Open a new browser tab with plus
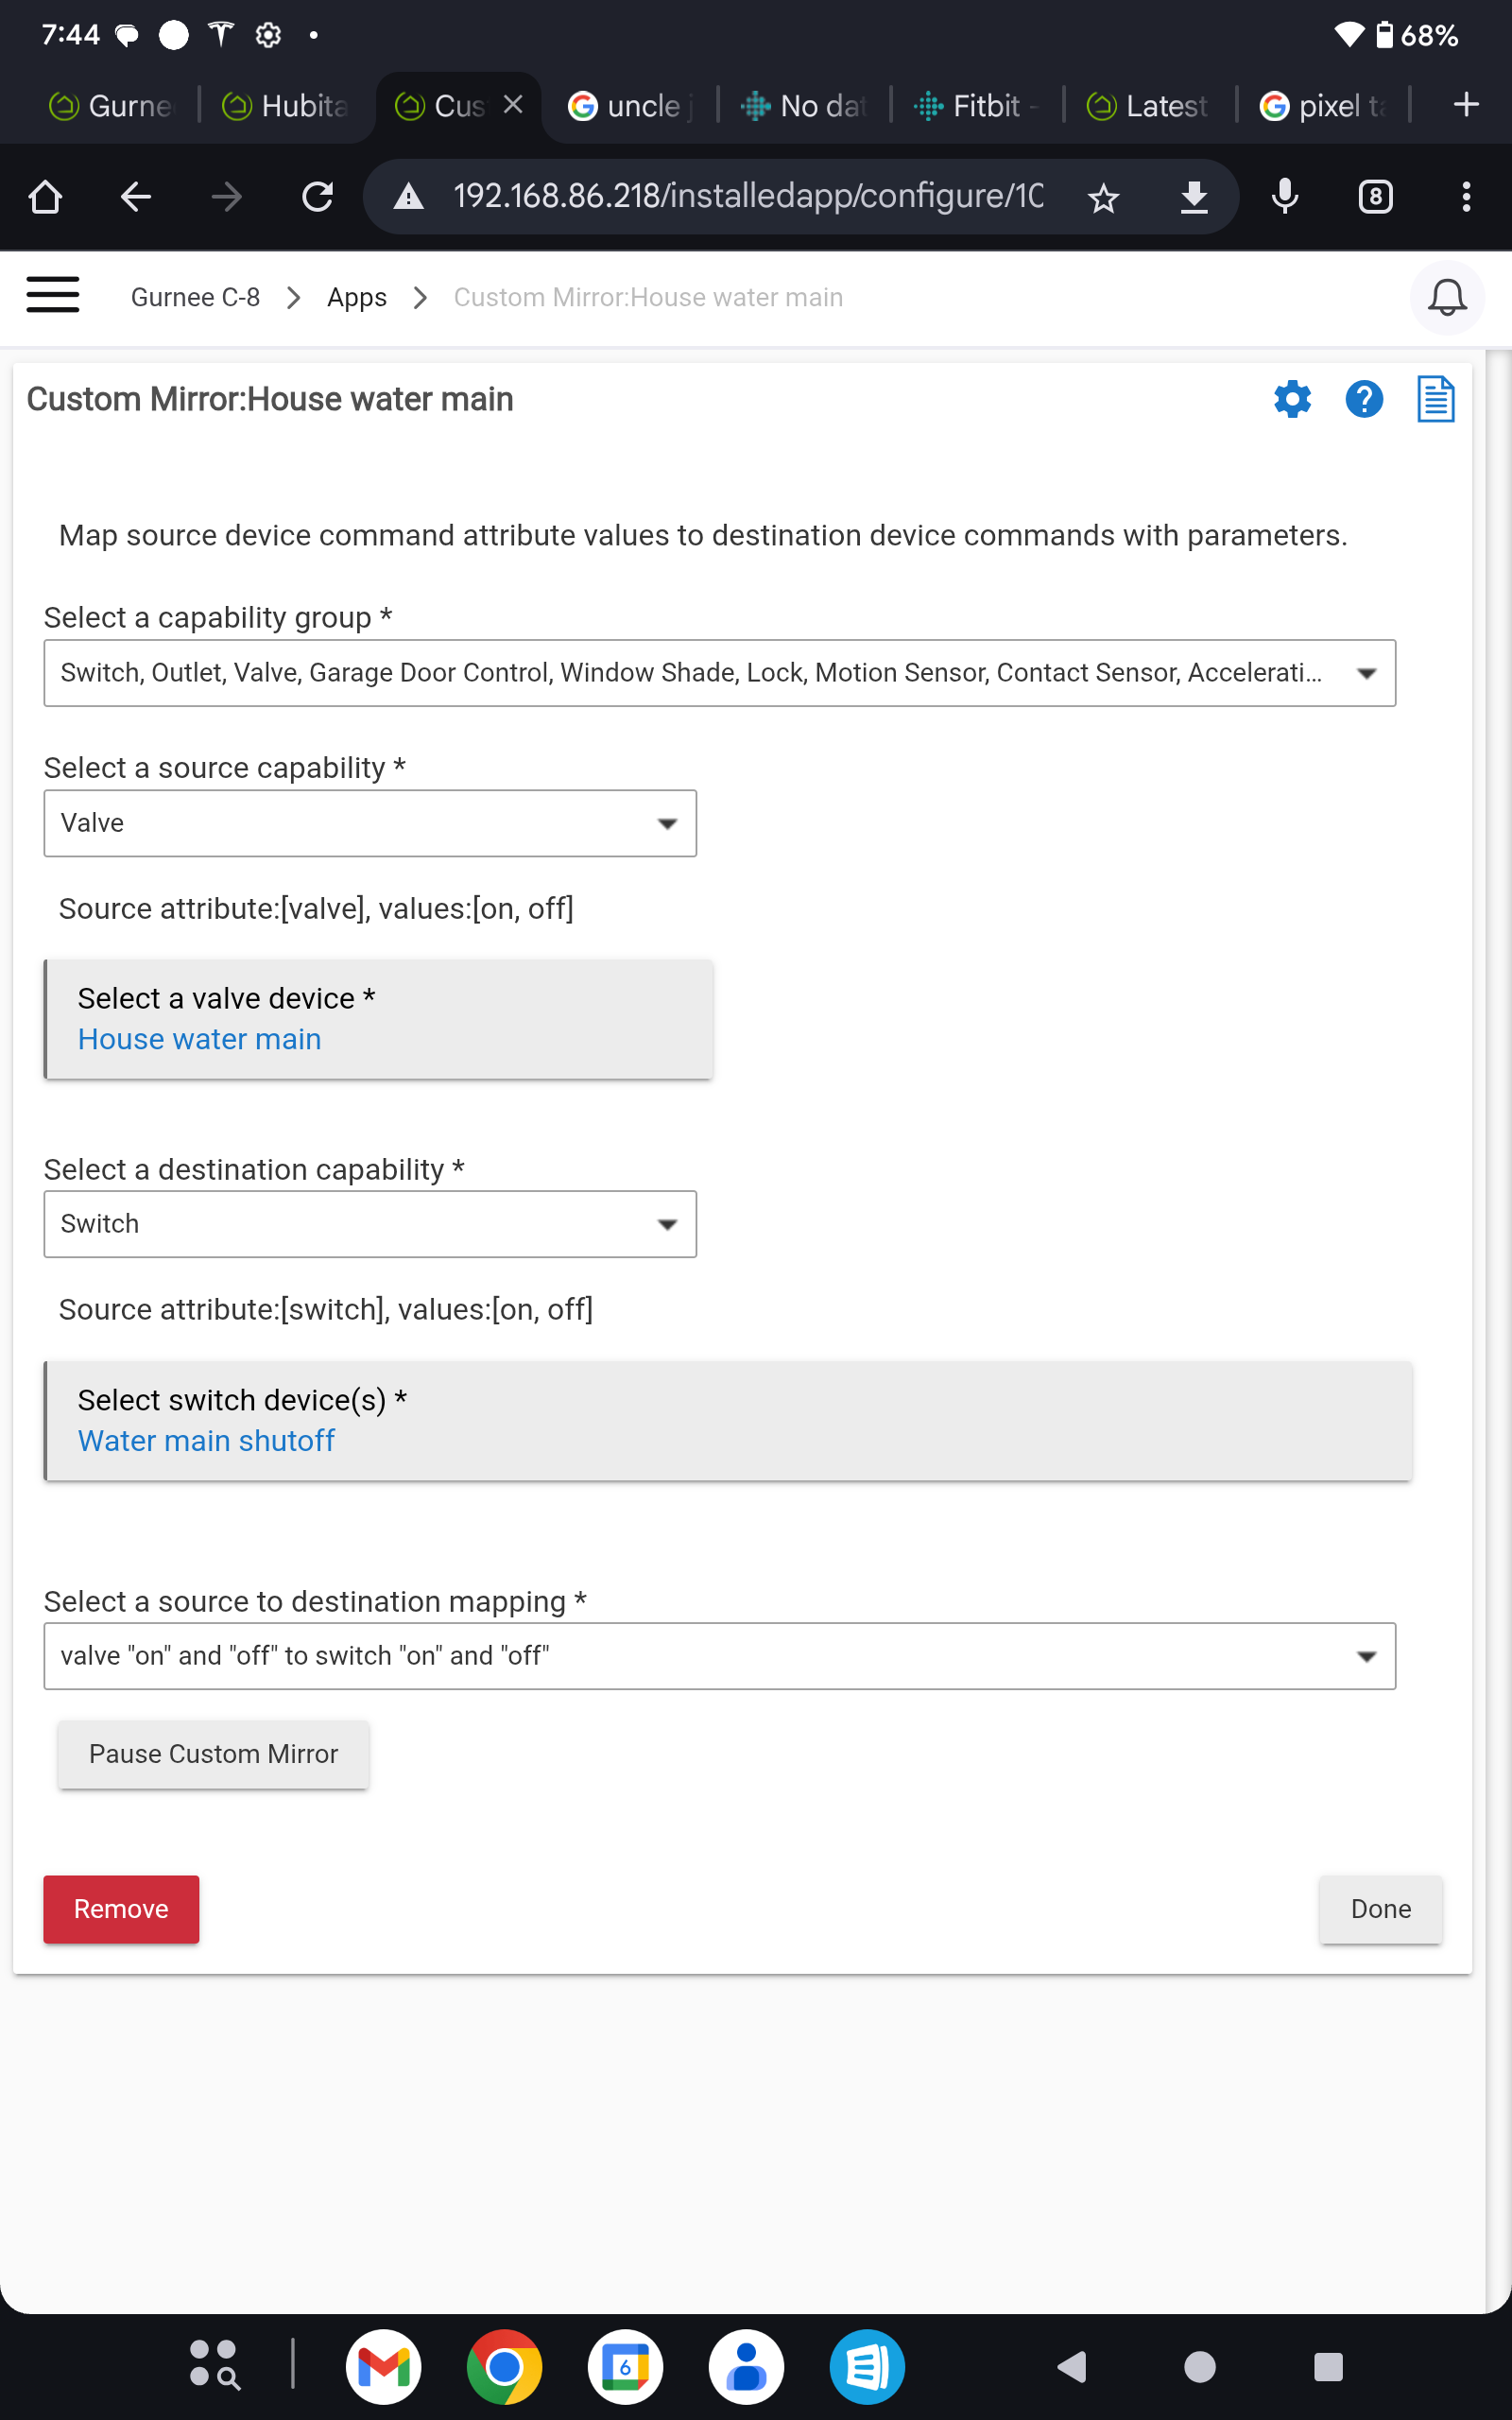Image resolution: width=1512 pixels, height=2420 pixels. [1466, 103]
